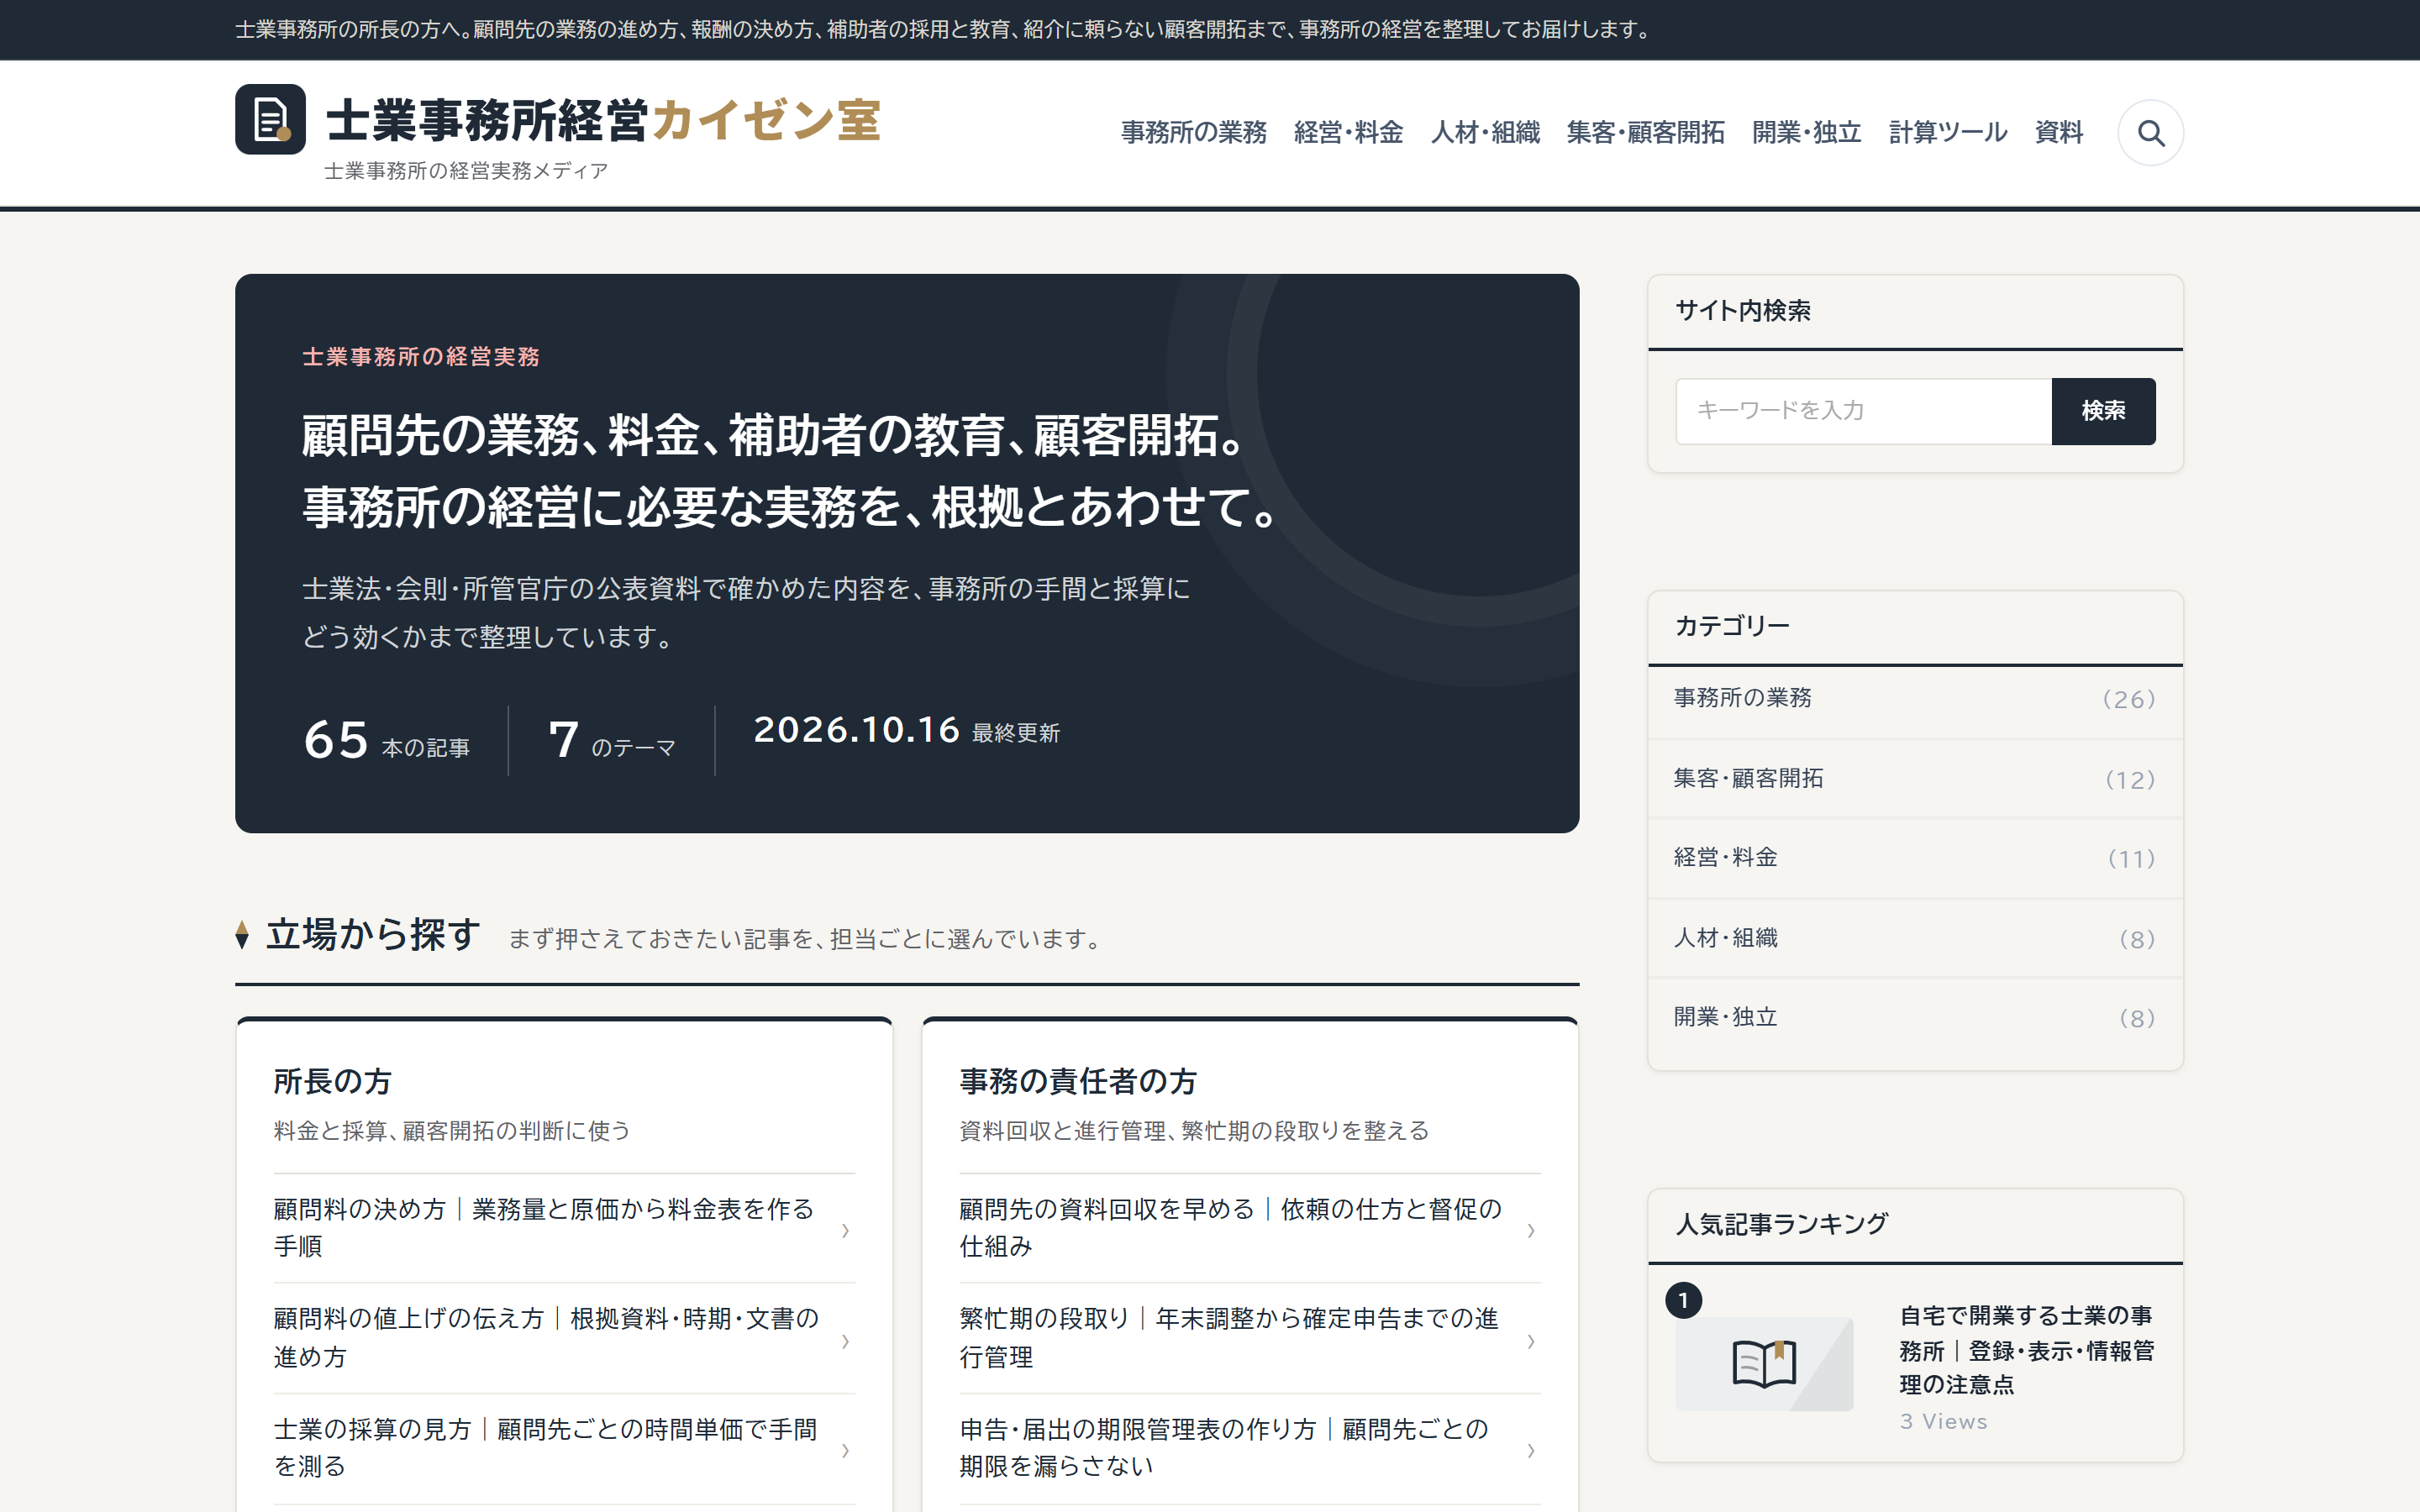Select 経営・料金 (11) category in sidebar
Screen dimensions: 2420x1512
1914,858
